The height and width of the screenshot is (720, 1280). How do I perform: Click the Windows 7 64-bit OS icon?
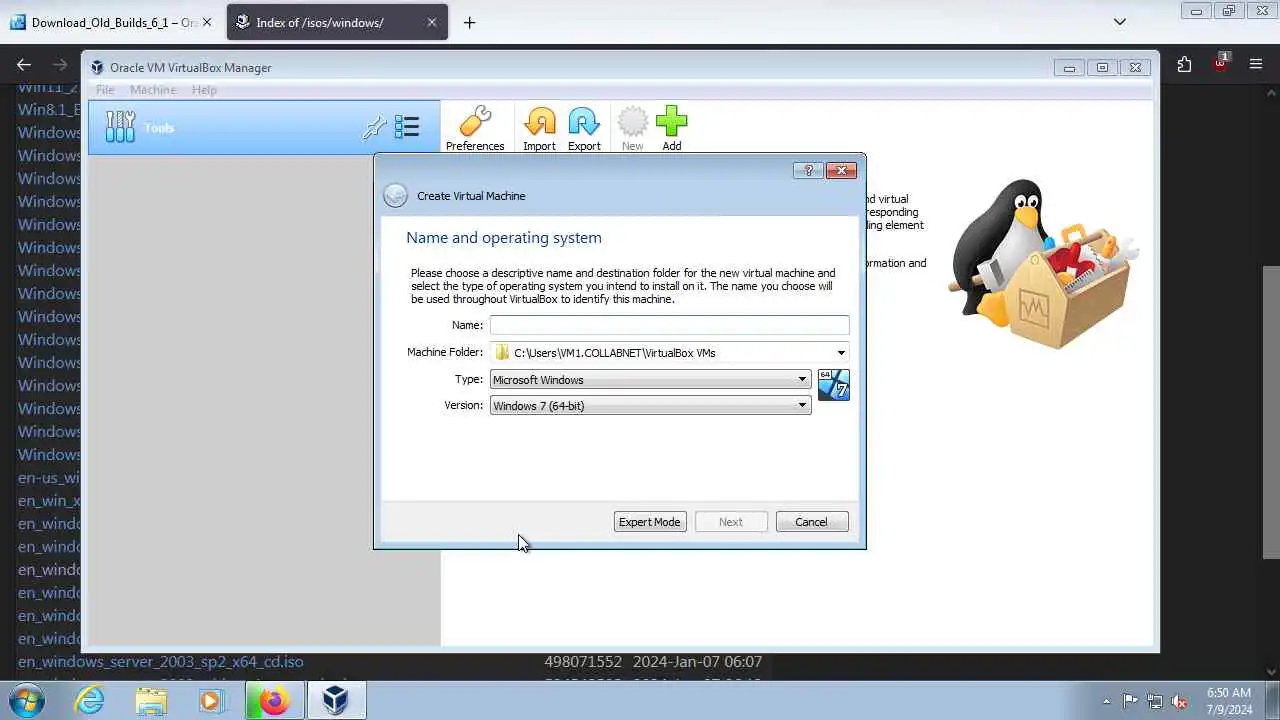click(x=834, y=385)
